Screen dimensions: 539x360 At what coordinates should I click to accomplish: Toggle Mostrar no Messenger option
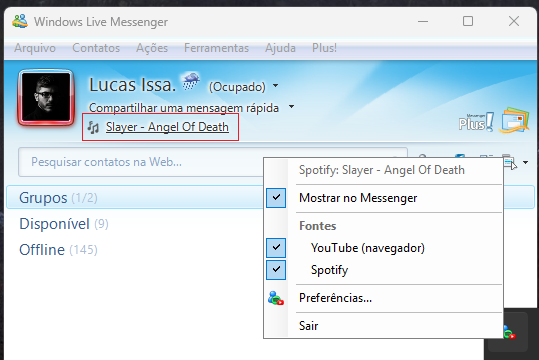pyautogui.click(x=383, y=198)
